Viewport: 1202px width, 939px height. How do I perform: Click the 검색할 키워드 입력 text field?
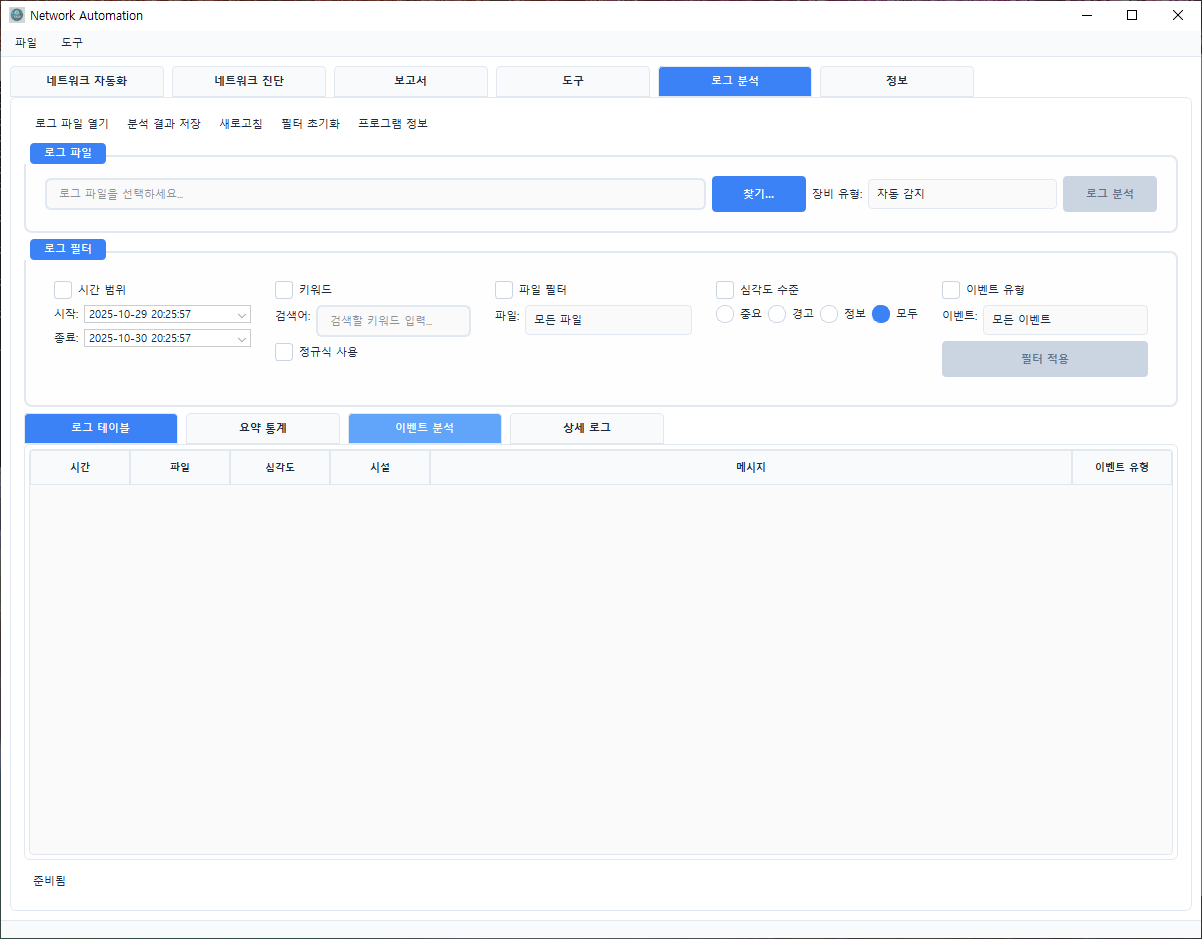[x=393, y=321]
